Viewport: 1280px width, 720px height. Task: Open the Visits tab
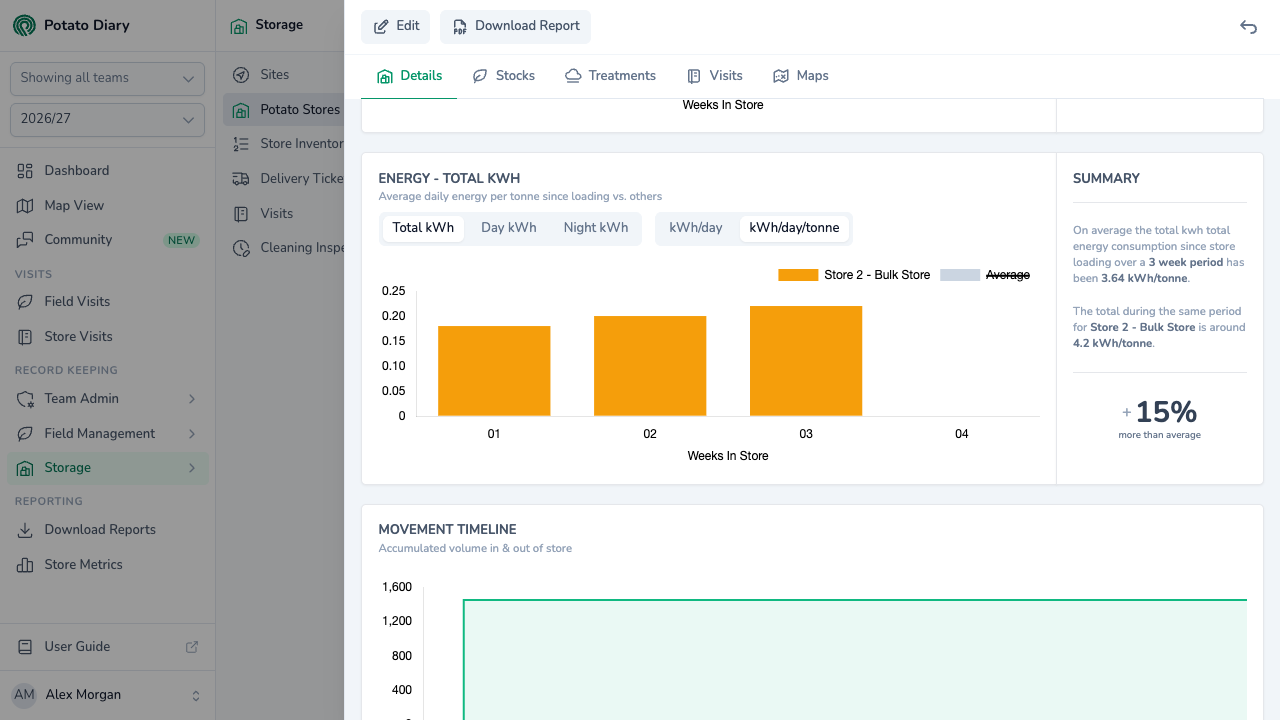coord(714,76)
